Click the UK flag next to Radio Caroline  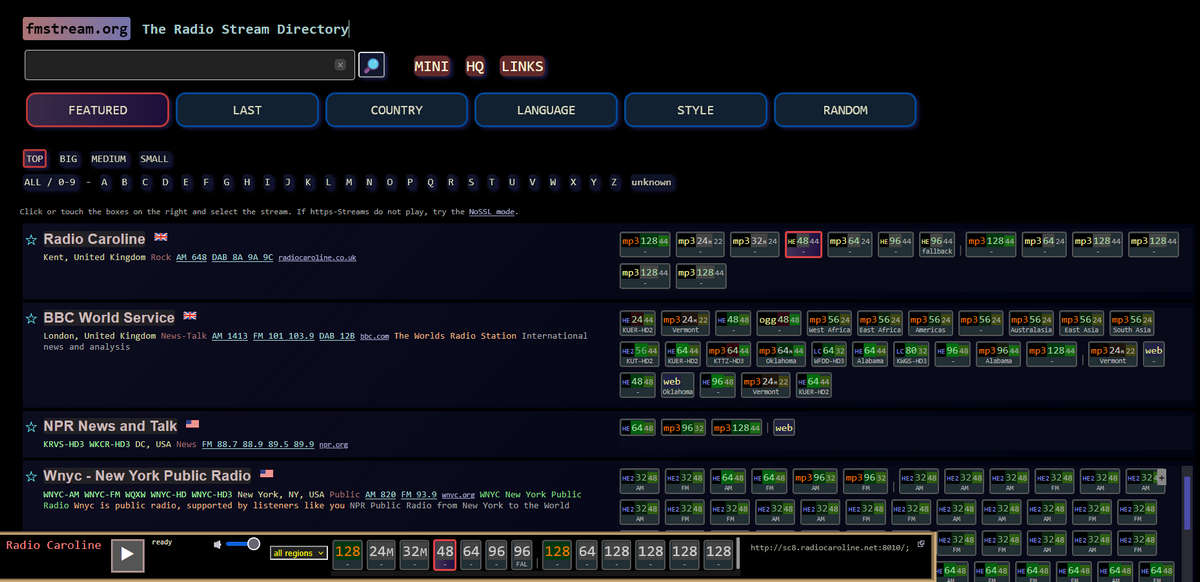tap(160, 238)
